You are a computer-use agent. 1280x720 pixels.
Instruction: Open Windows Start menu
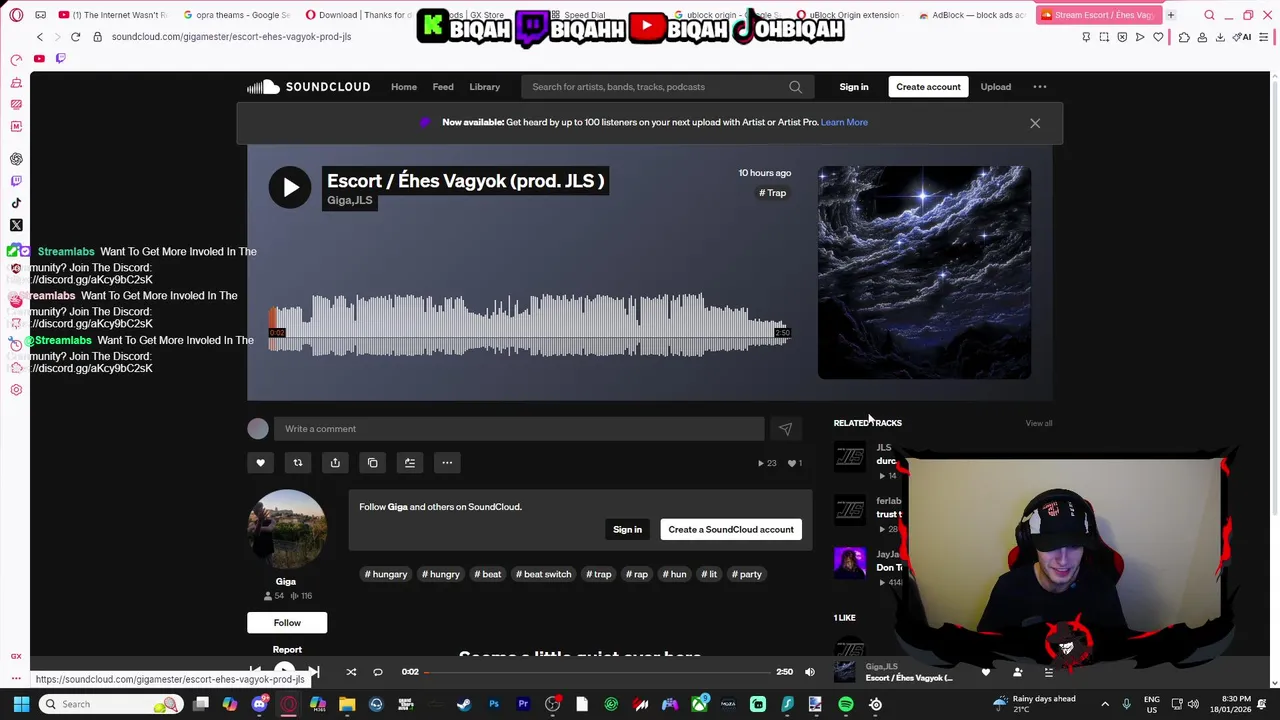point(21,704)
